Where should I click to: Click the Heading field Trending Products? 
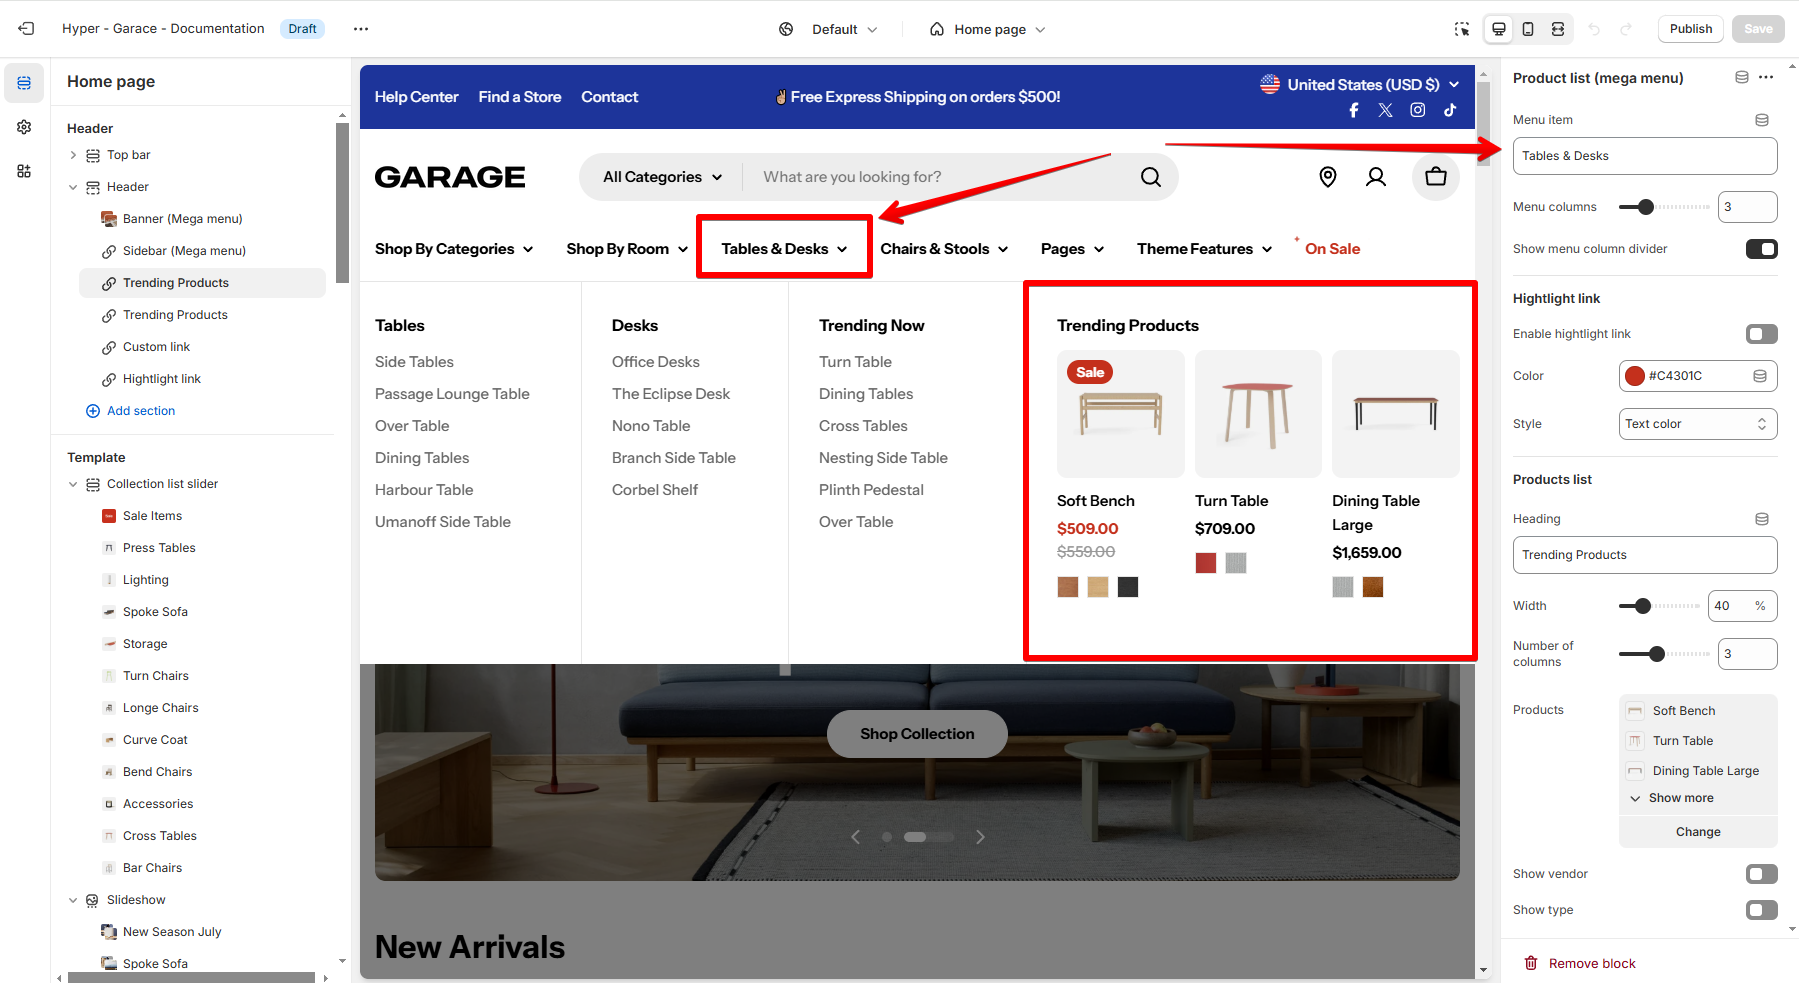pyautogui.click(x=1645, y=555)
